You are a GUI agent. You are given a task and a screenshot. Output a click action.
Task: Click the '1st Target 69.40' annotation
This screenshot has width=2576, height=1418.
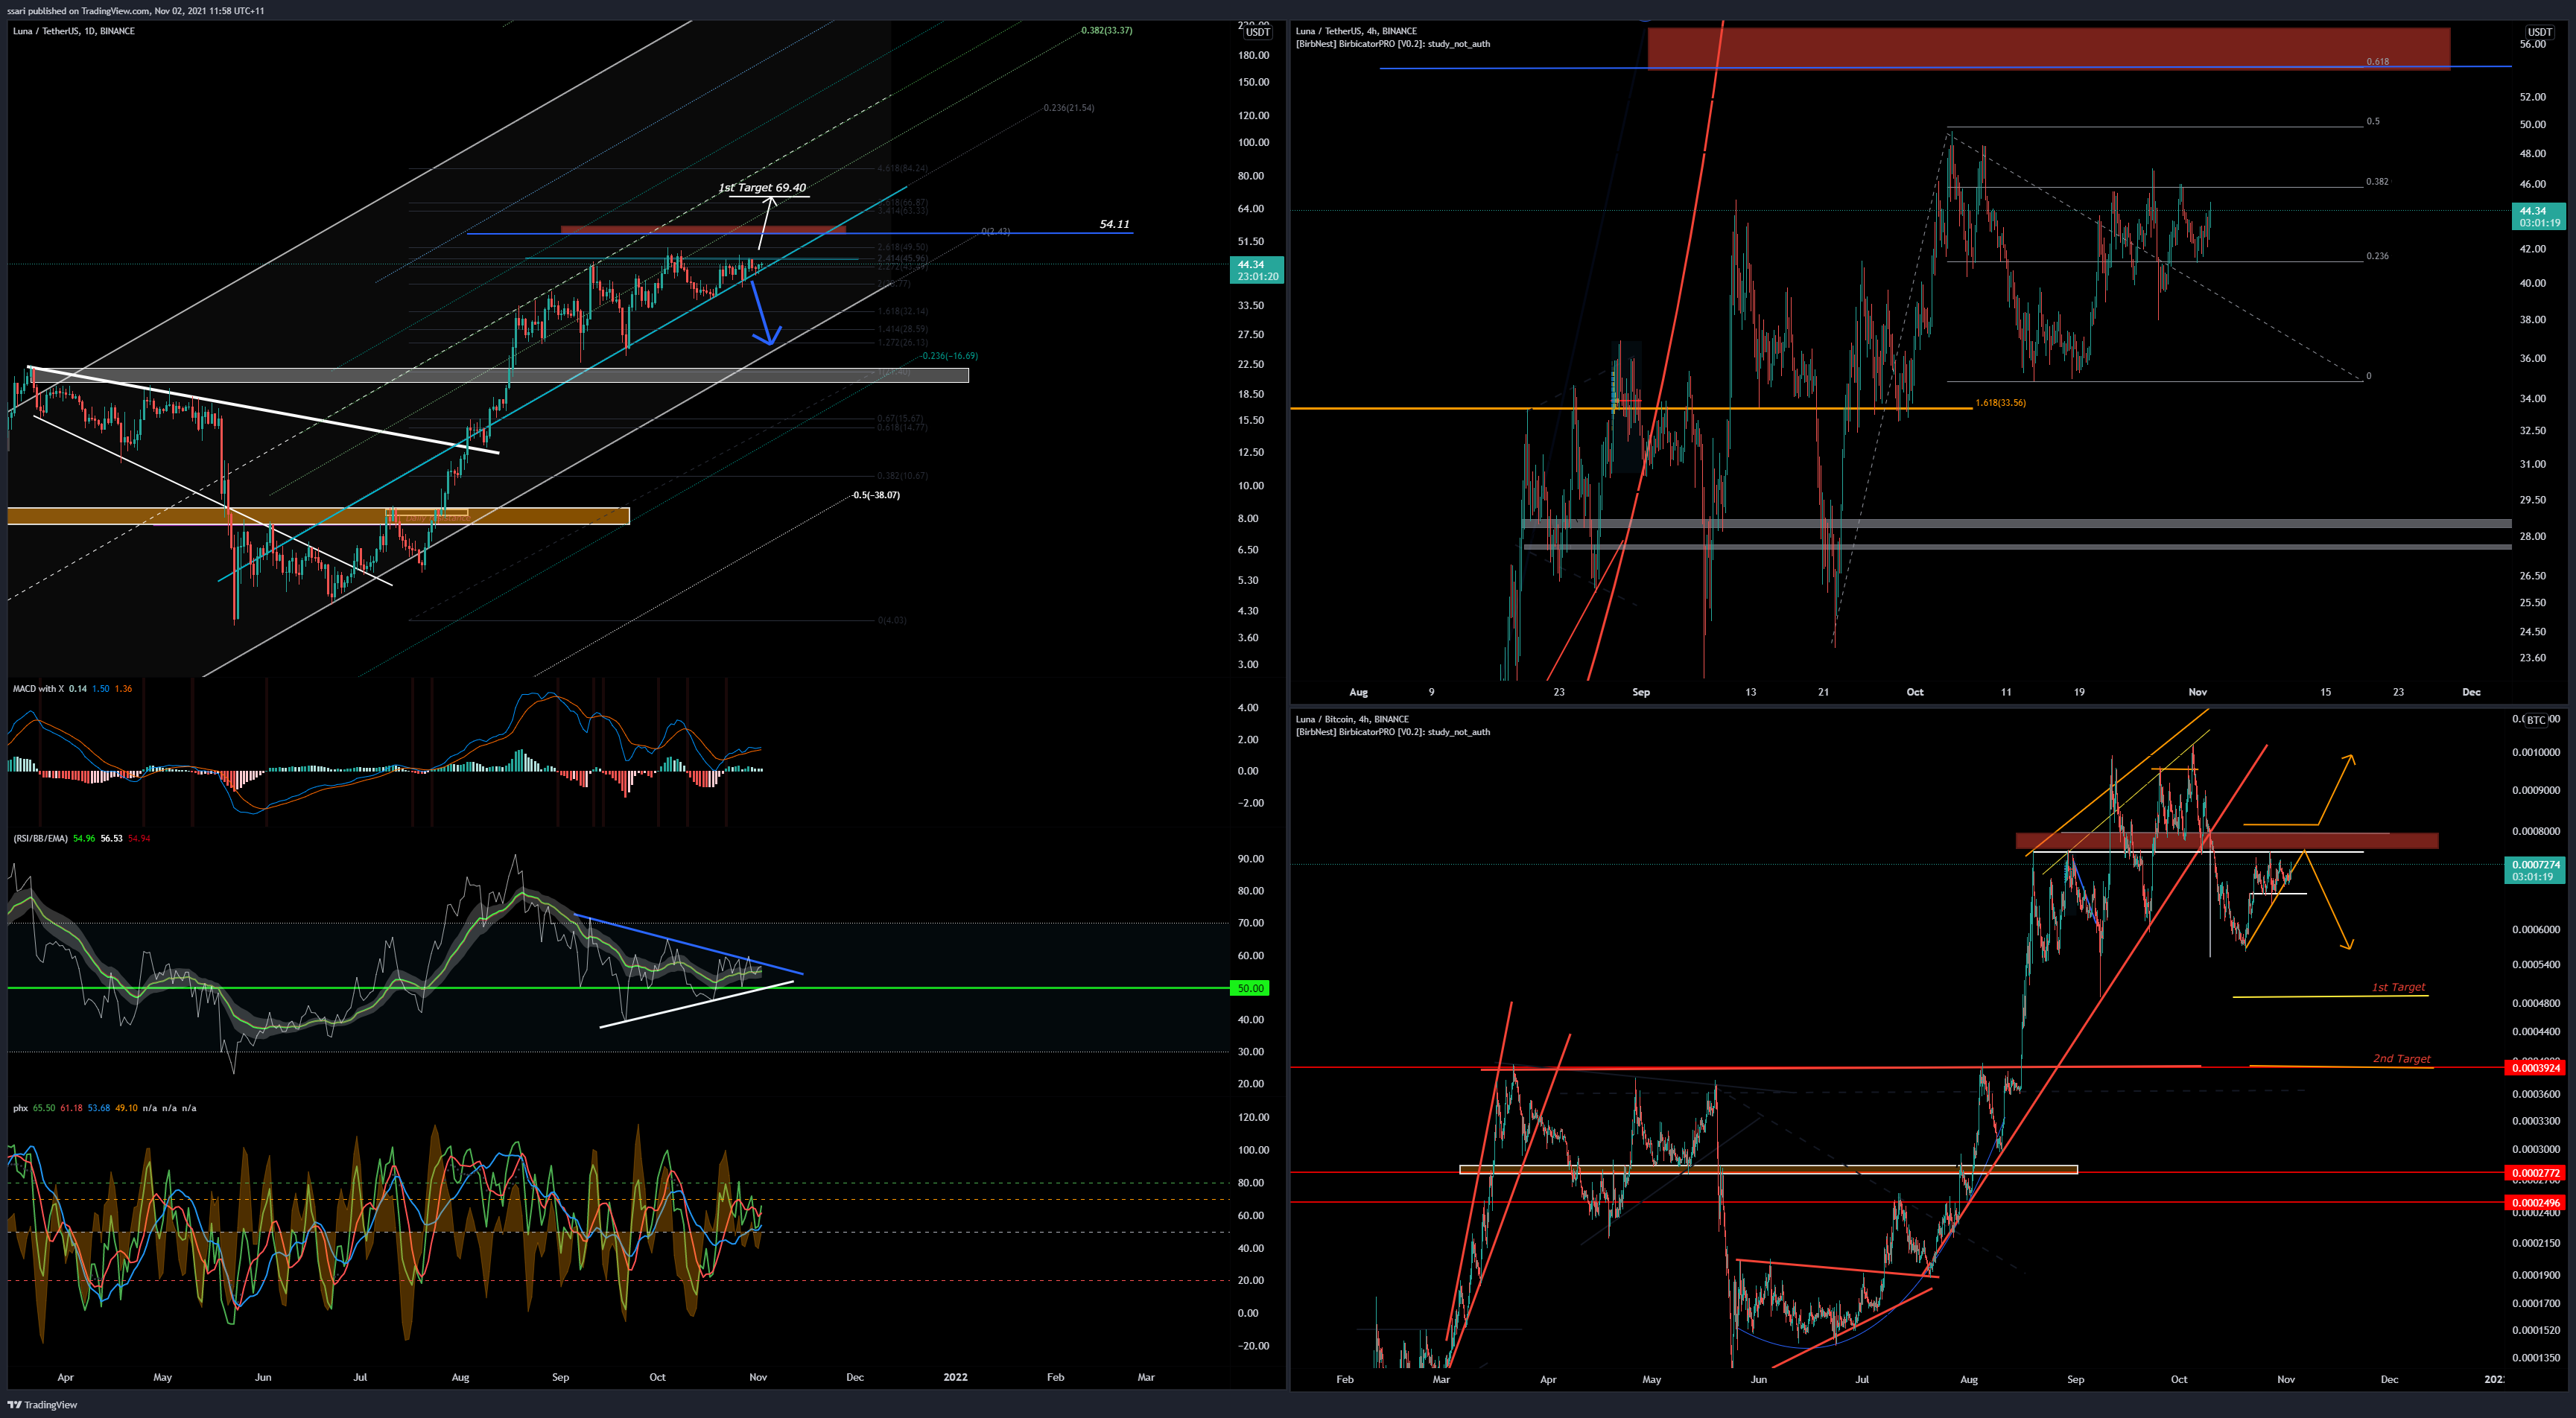(x=762, y=187)
